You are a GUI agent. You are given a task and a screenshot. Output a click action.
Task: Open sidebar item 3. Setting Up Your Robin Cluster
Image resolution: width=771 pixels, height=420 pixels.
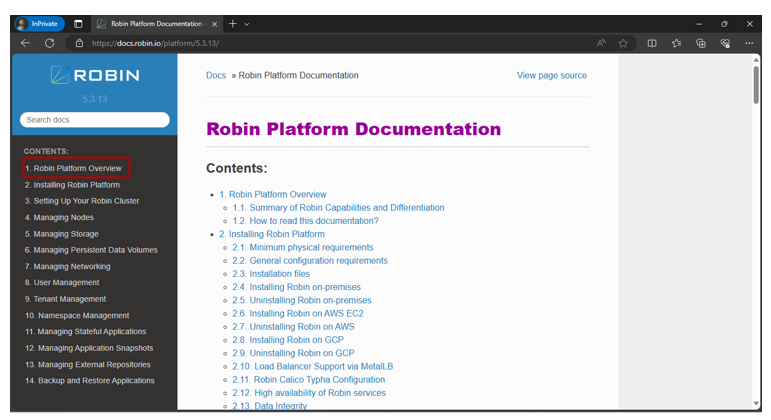[82, 201]
